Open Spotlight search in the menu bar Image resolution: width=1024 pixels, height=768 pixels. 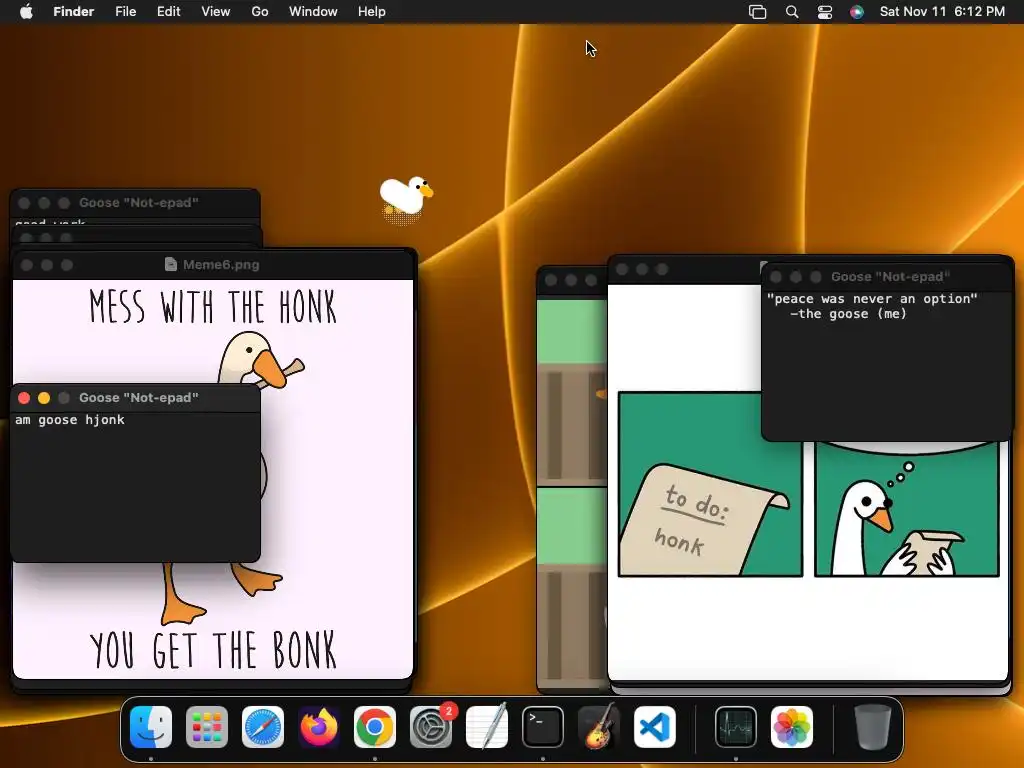tap(792, 12)
